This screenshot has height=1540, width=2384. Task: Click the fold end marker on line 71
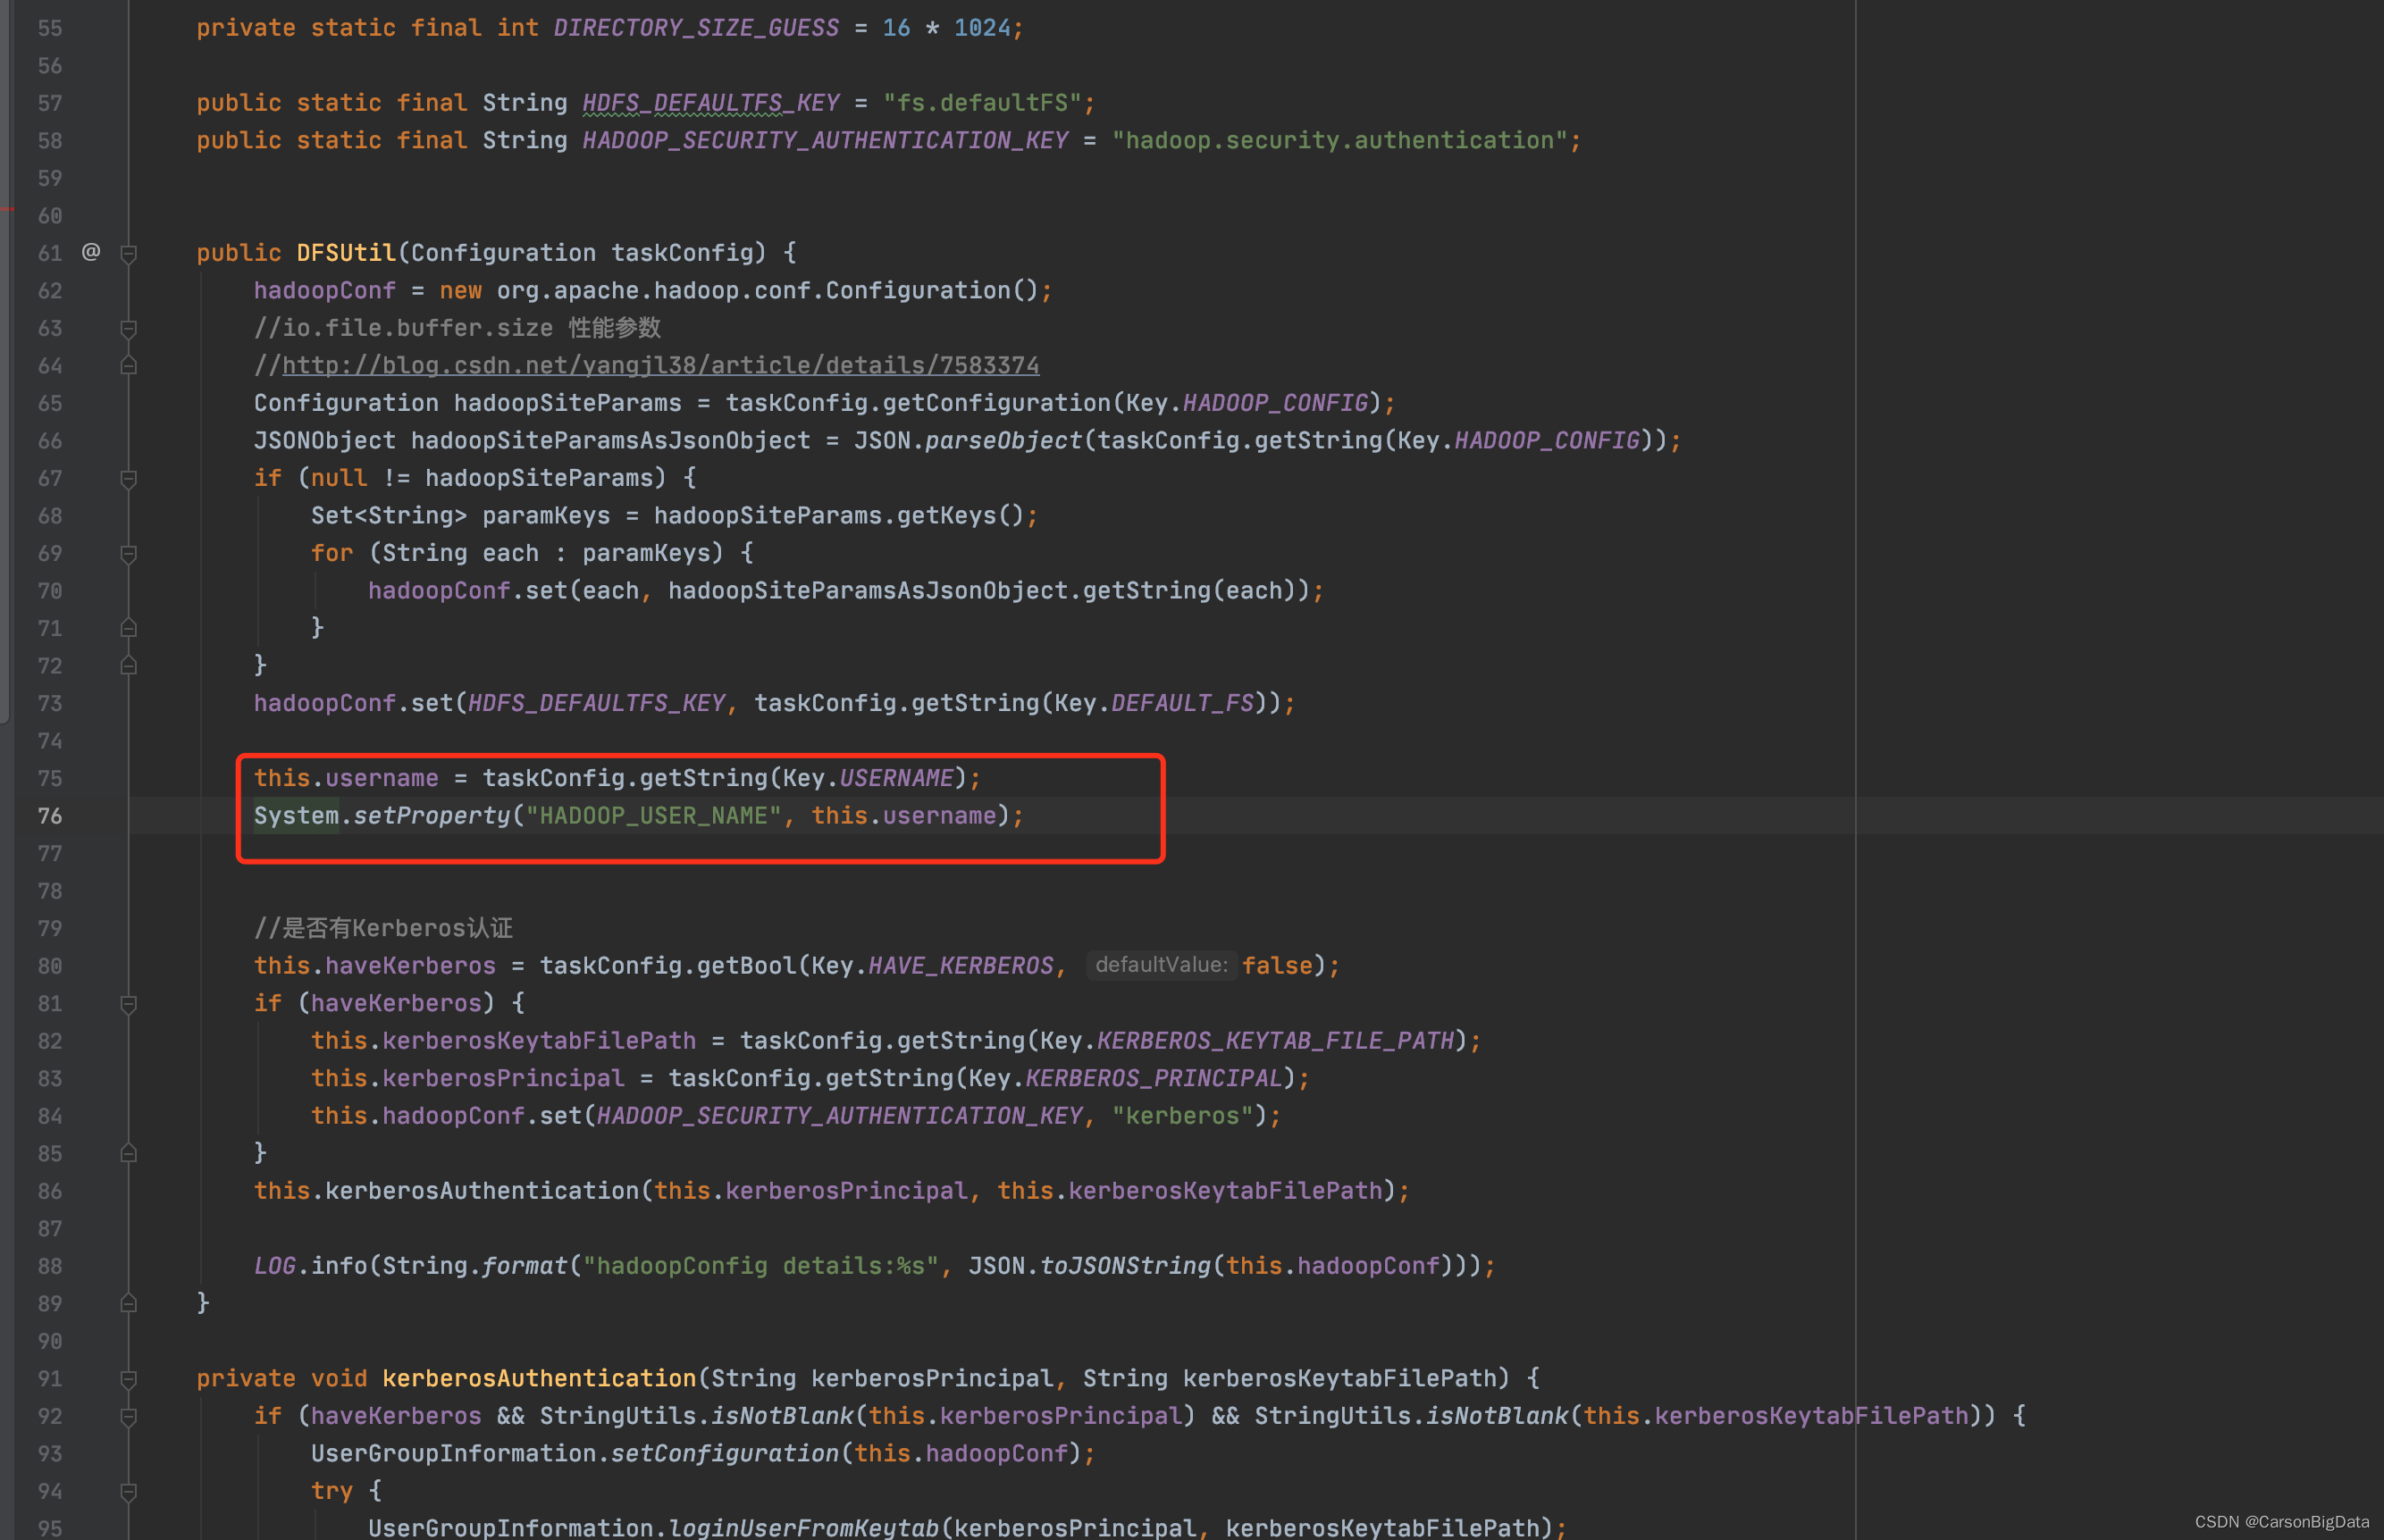pyautogui.click(x=128, y=628)
